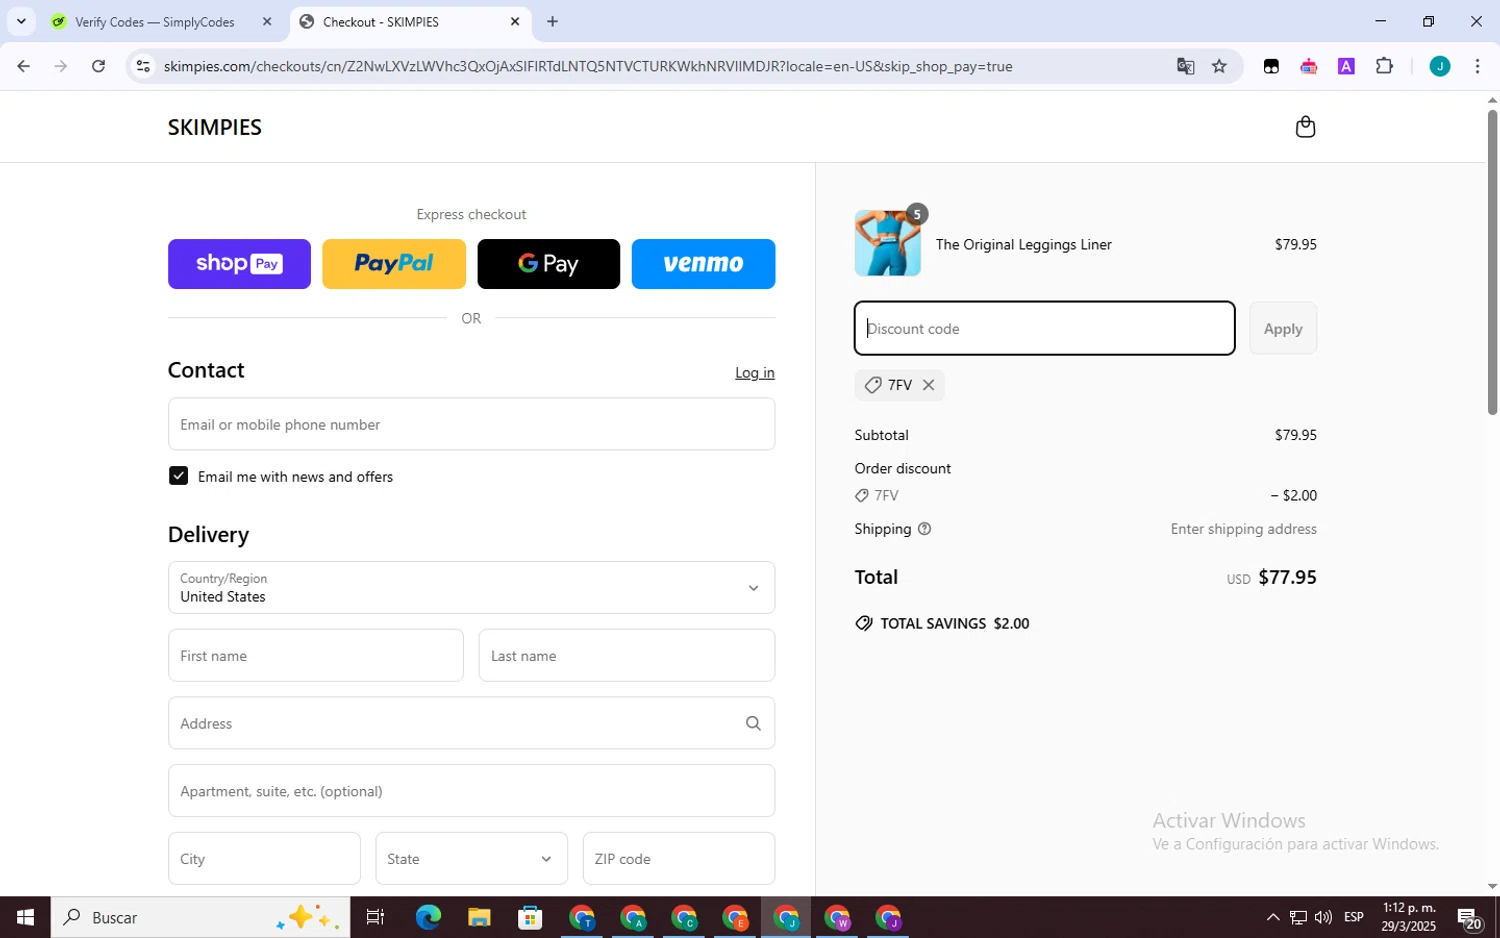Click the shipping info help icon
This screenshot has width=1500, height=938.
click(924, 529)
